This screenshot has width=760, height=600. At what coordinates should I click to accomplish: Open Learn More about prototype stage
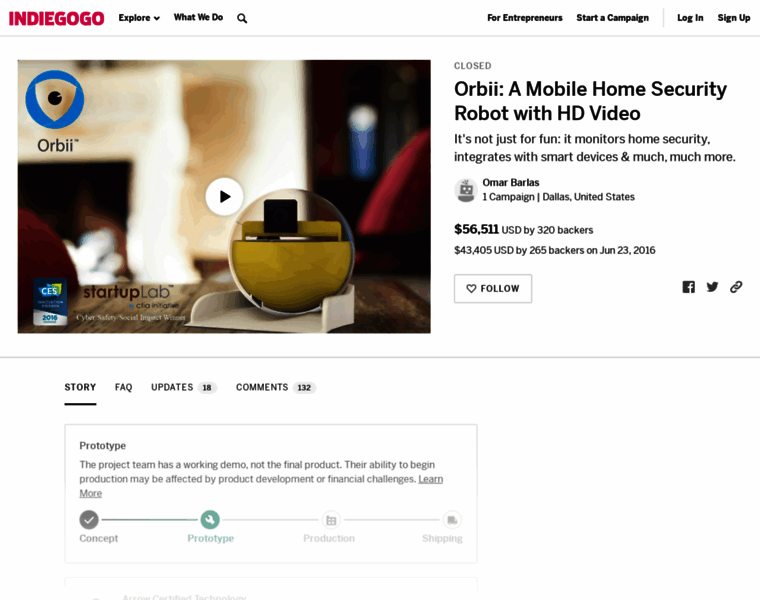[x=430, y=479]
